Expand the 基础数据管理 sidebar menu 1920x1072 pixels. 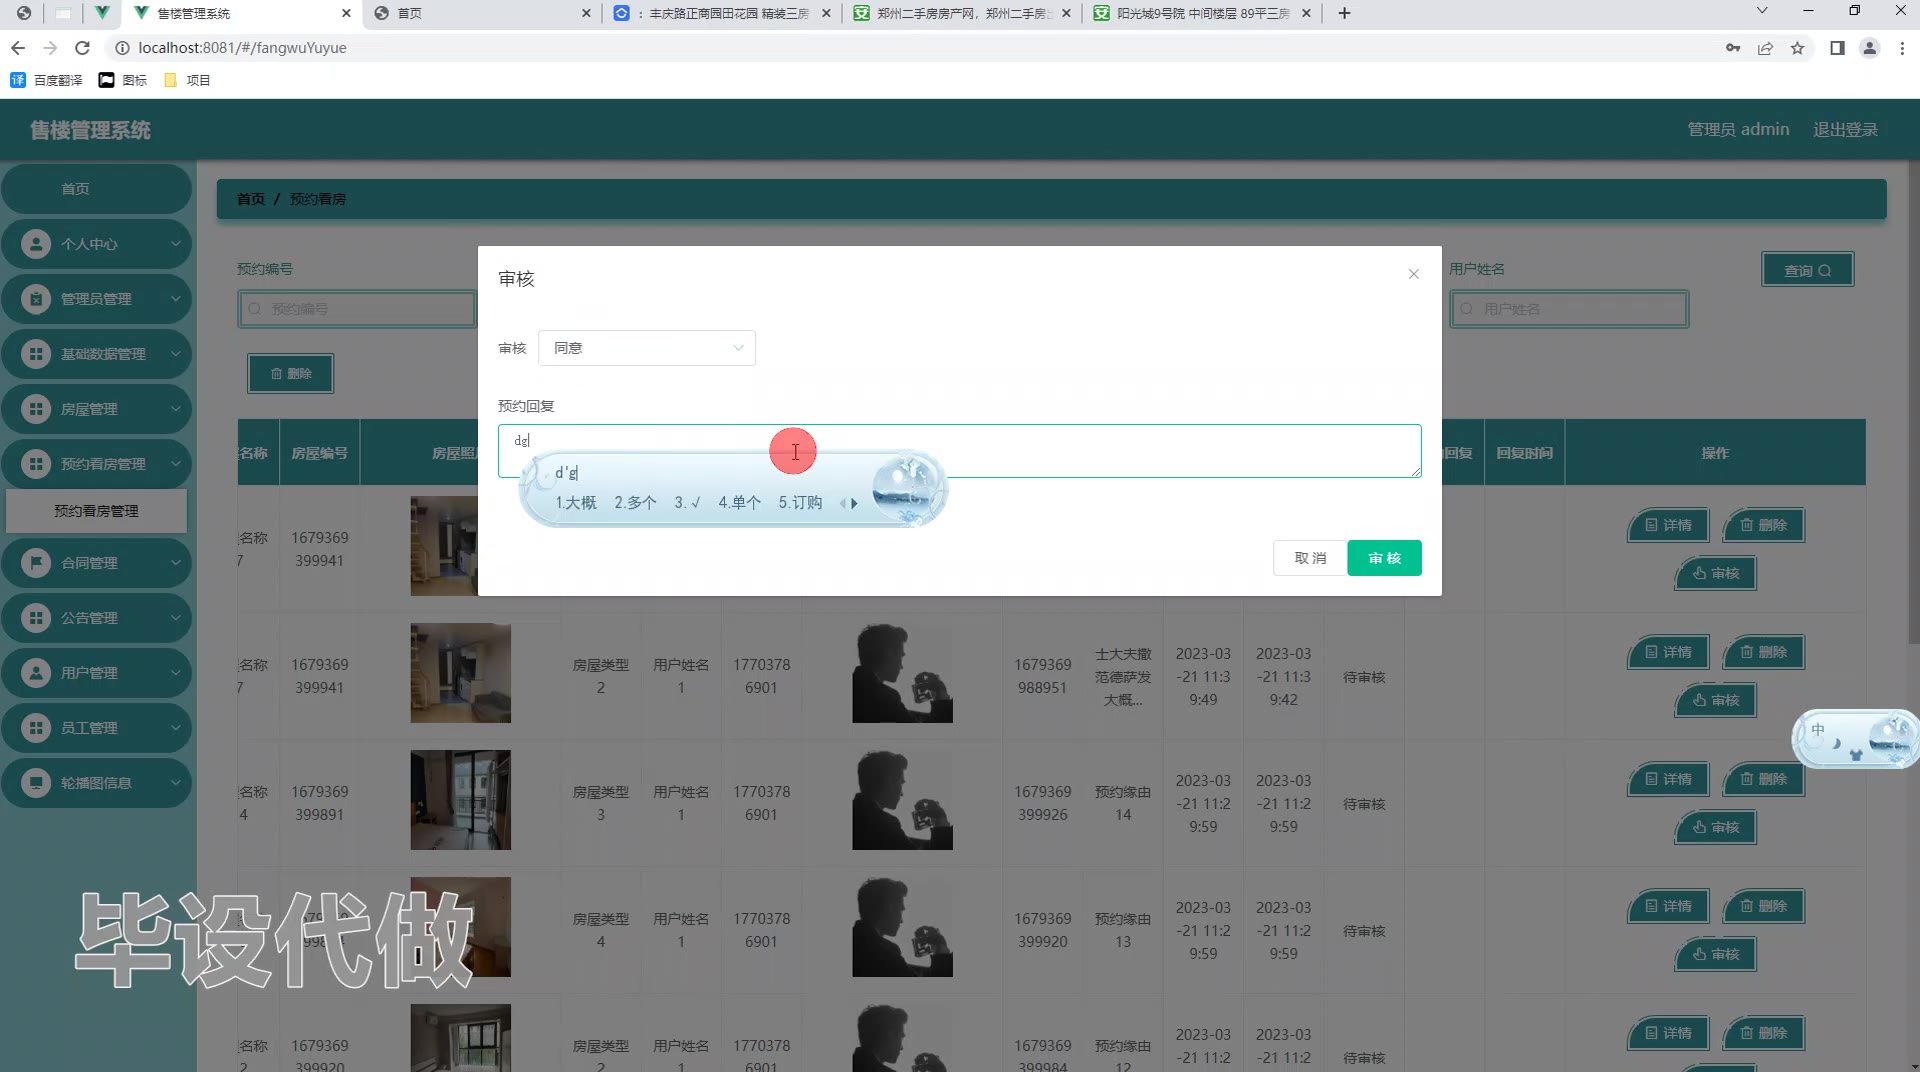[96, 354]
